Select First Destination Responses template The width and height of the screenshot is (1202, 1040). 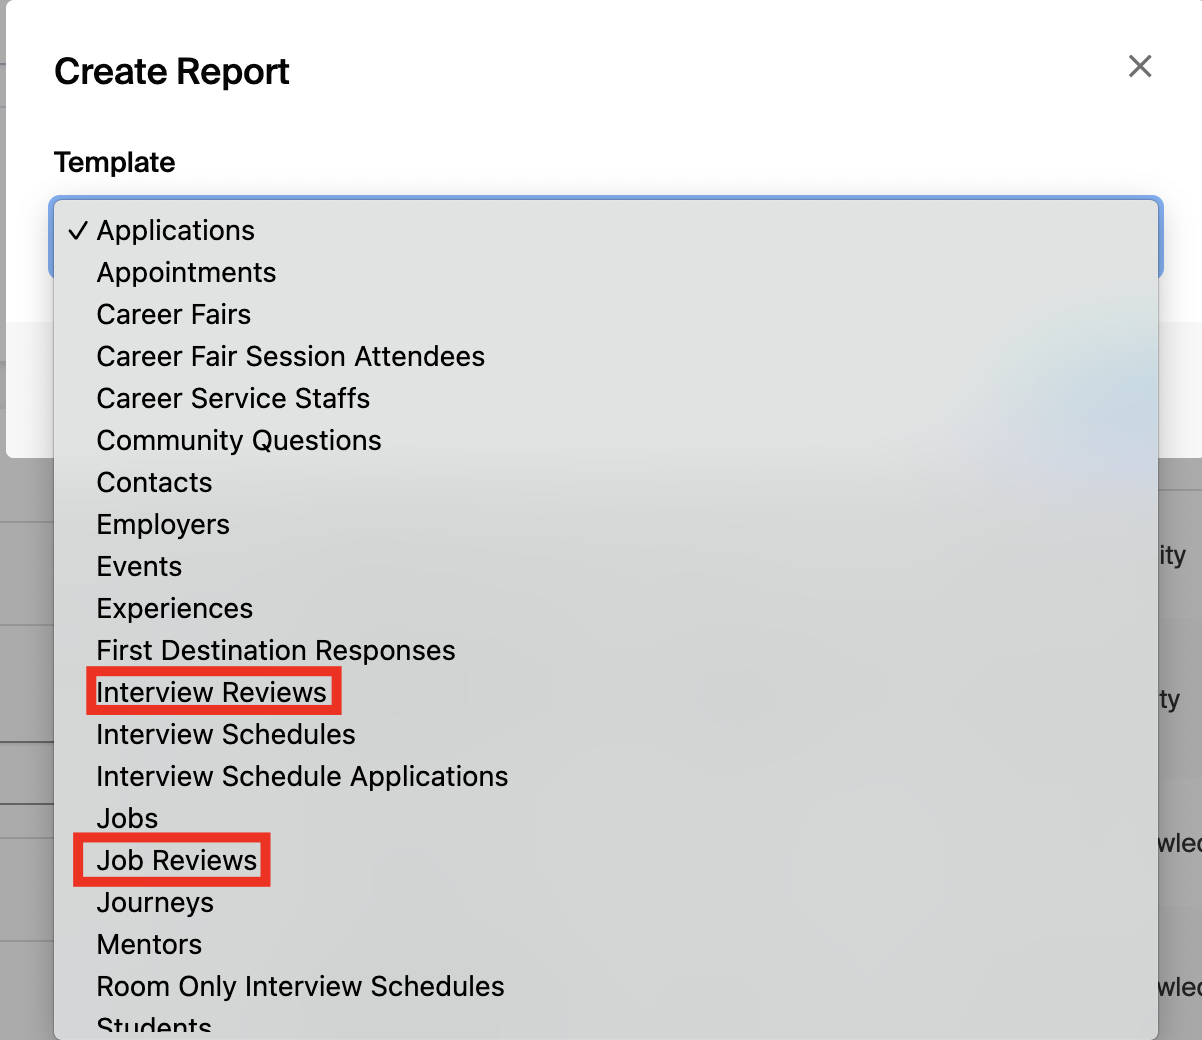[606, 650]
